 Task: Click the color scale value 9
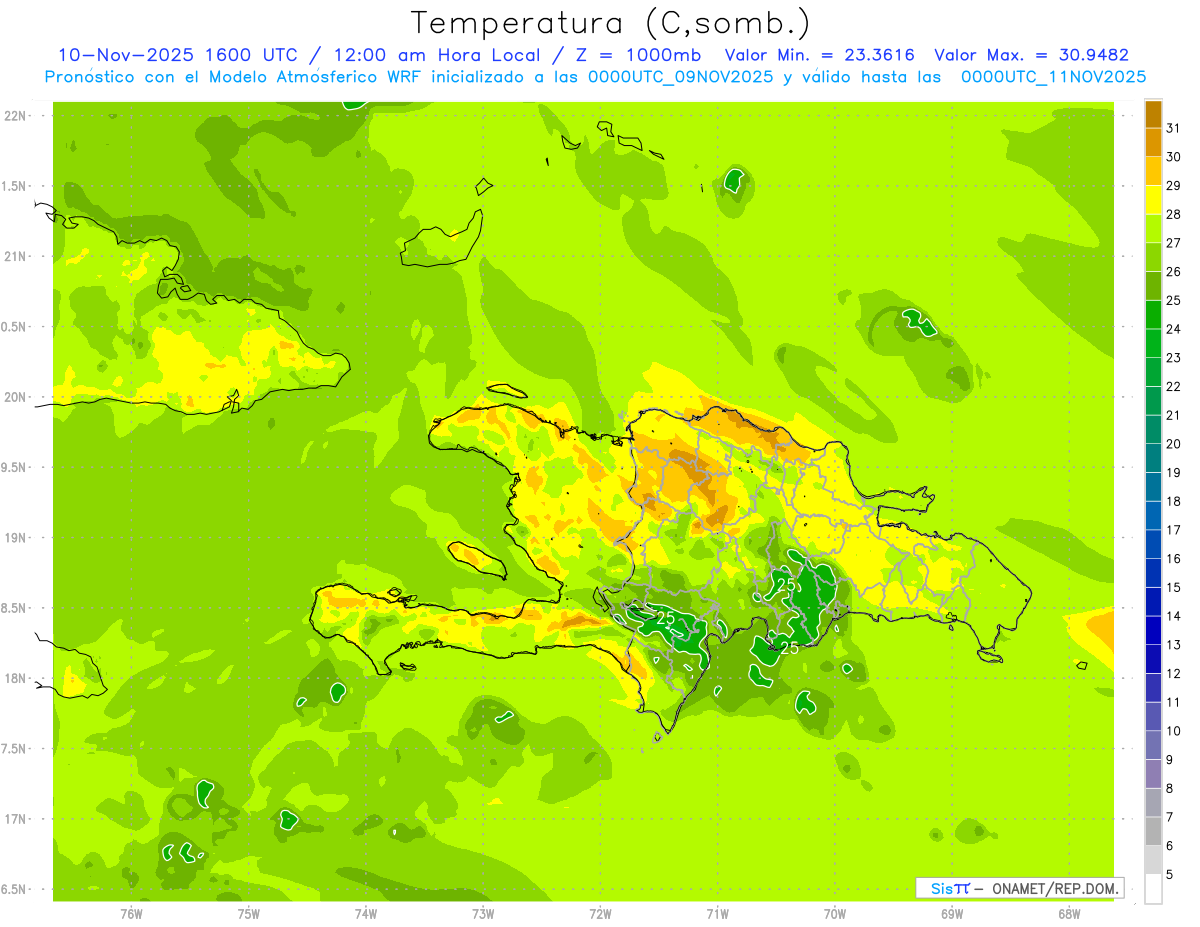[1170, 760]
